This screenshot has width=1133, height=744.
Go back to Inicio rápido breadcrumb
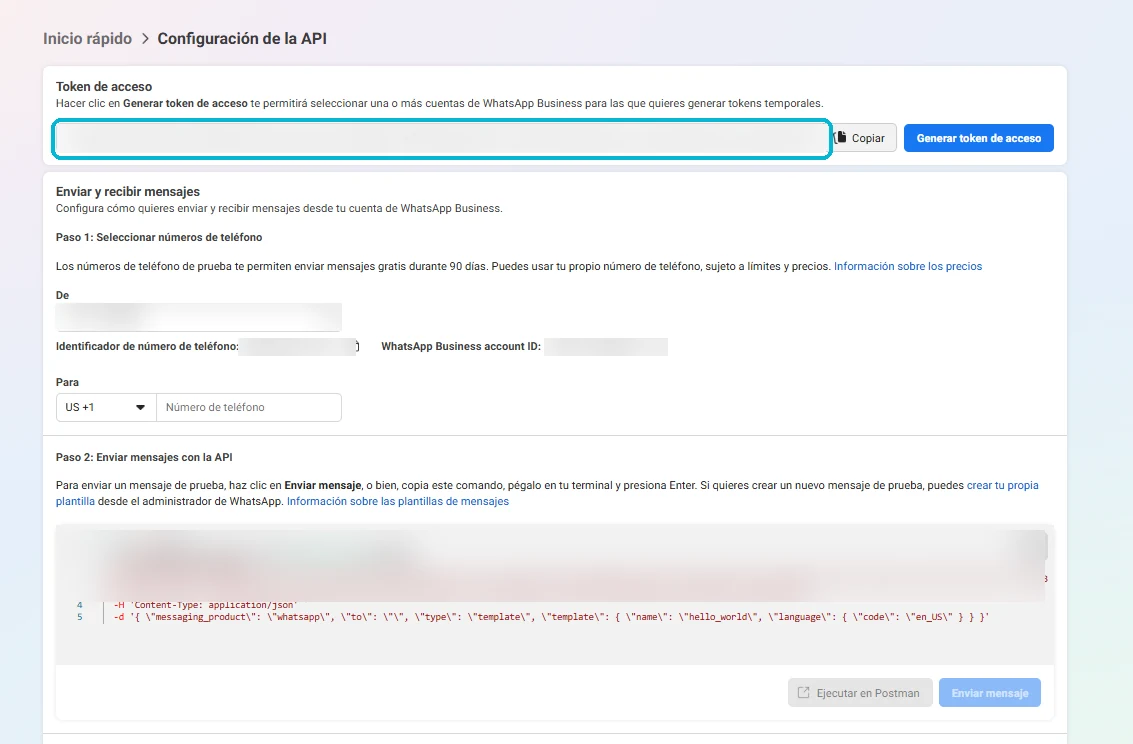click(87, 38)
